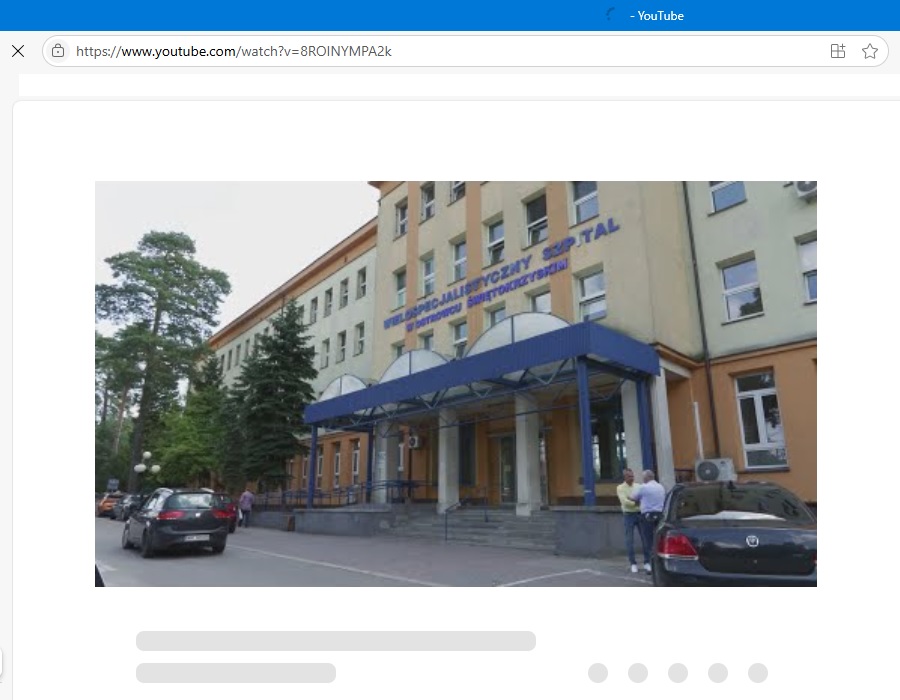Stop loading the page with the X button
Image resolution: width=900 pixels, height=700 pixels.
coord(18,51)
